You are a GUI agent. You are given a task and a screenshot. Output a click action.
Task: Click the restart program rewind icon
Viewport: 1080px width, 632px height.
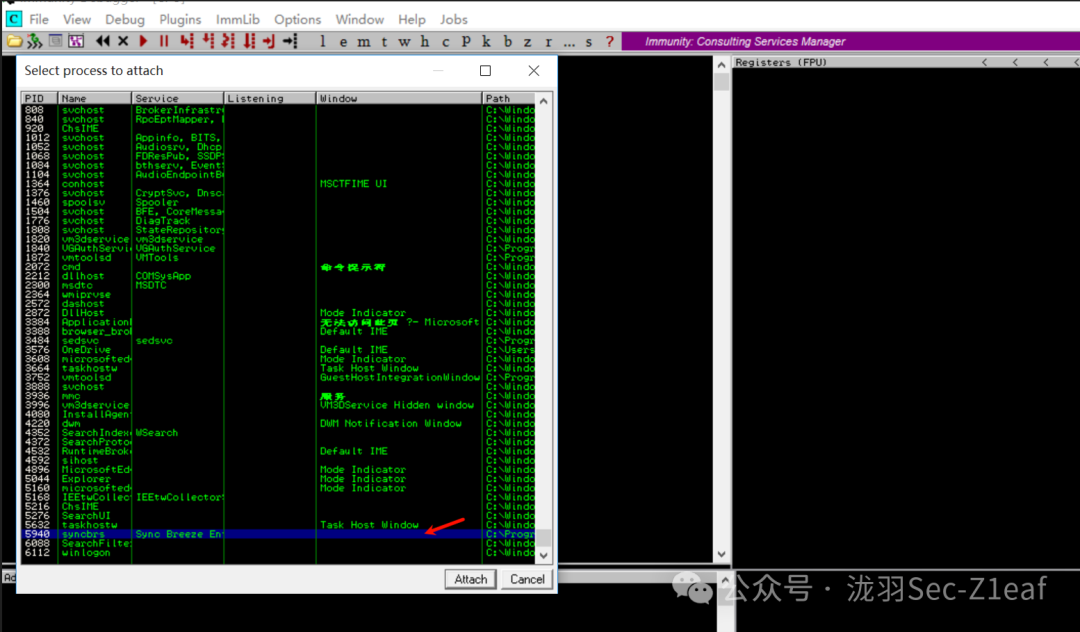click(103, 41)
